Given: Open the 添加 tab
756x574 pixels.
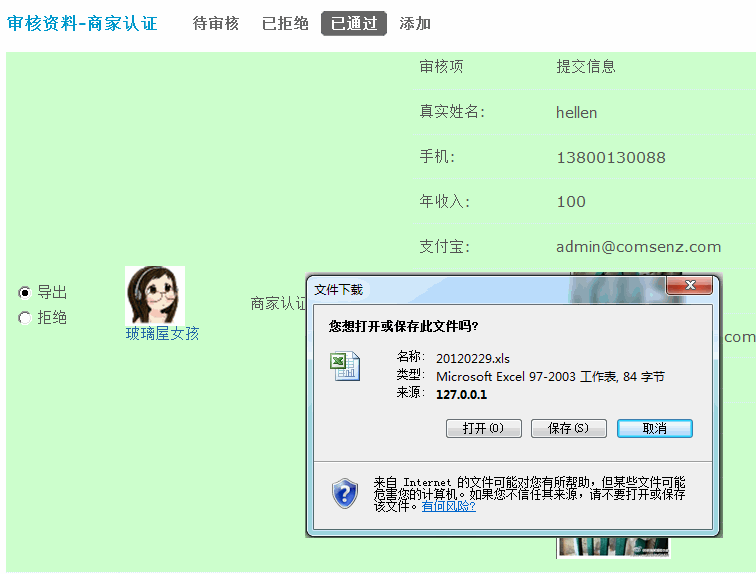Looking at the screenshot, I should 415,23.
